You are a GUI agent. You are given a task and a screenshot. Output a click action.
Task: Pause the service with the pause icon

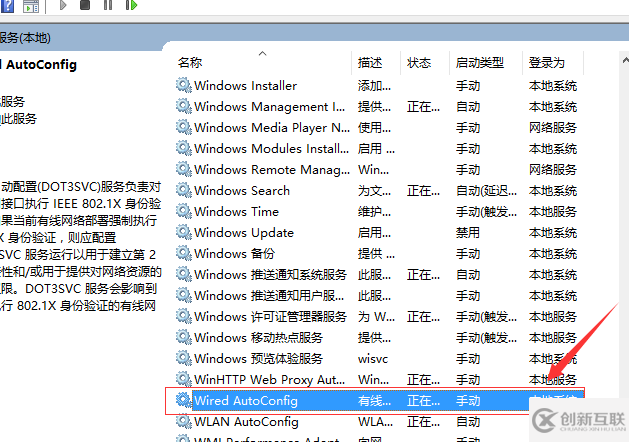[108, 5]
